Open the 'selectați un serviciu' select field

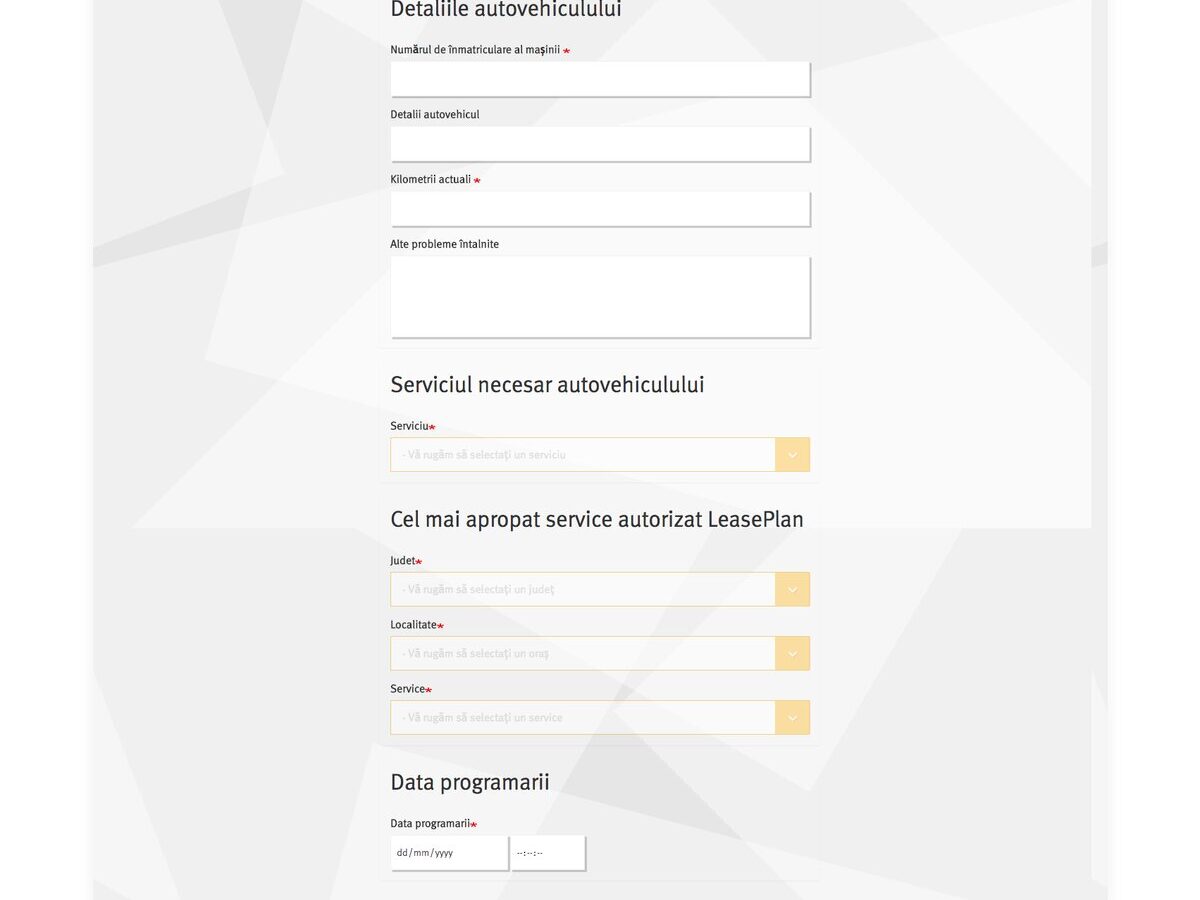600,455
